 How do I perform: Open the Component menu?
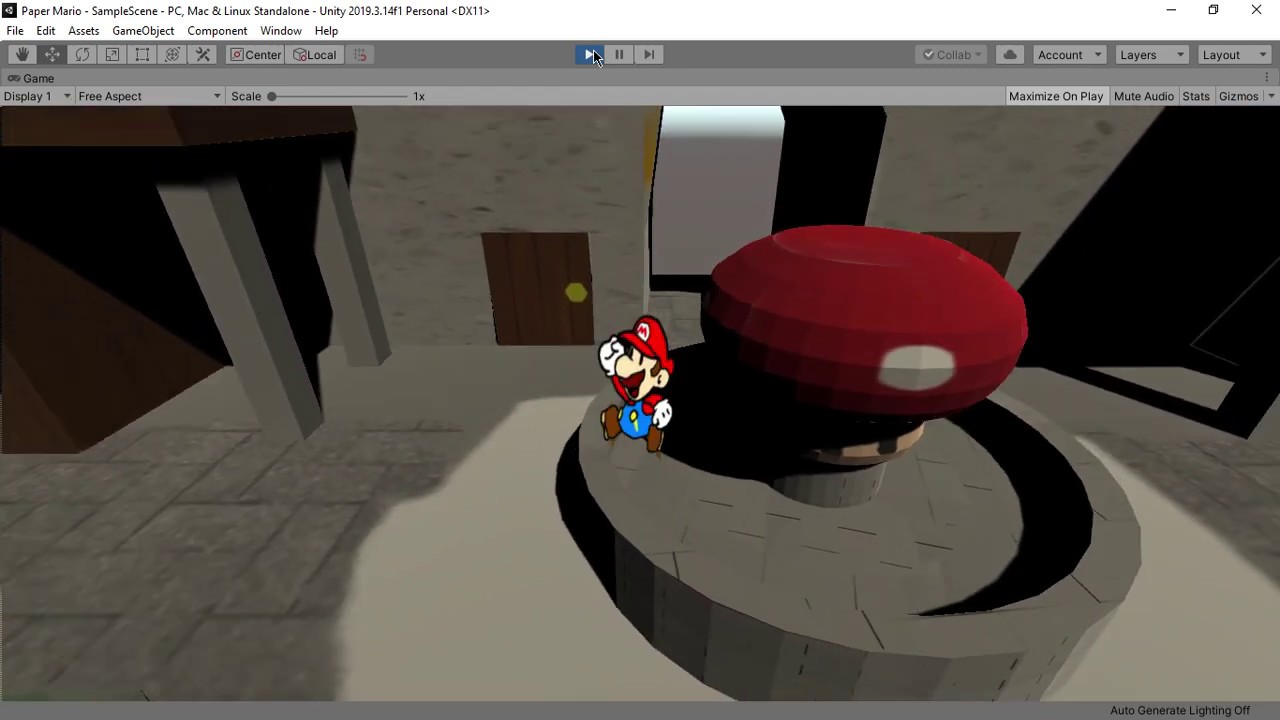217,31
